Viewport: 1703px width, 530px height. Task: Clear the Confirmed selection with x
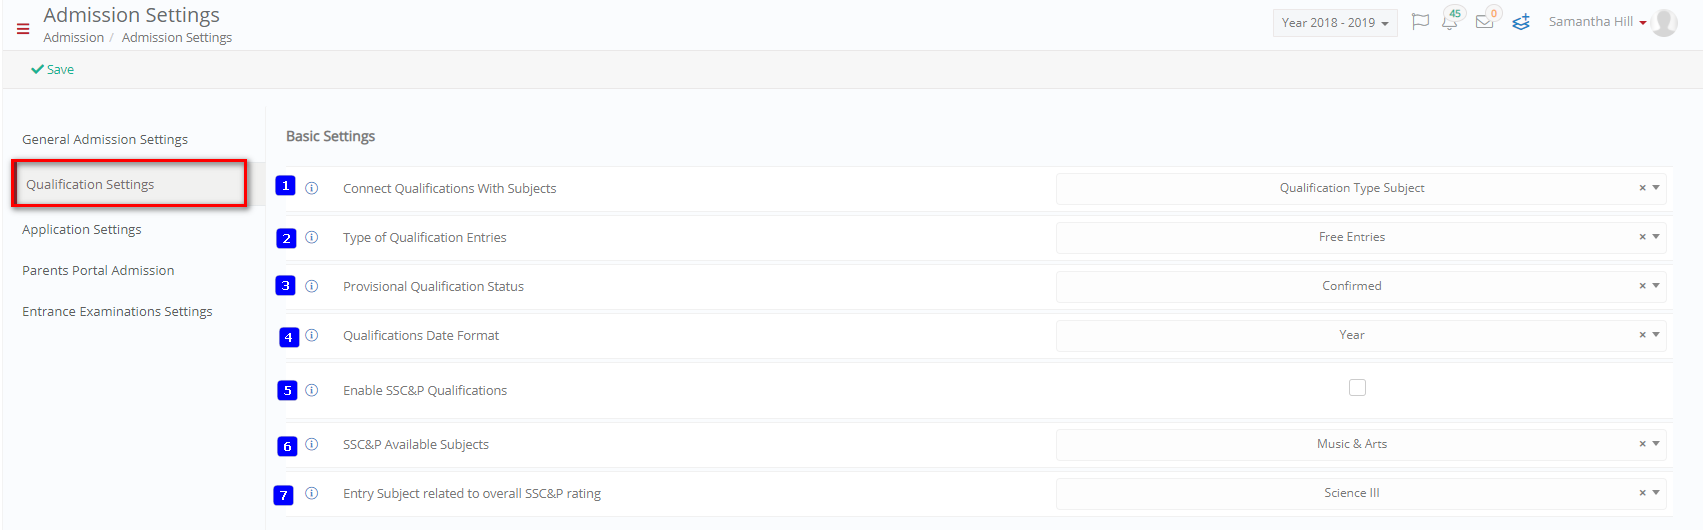[x=1642, y=286]
